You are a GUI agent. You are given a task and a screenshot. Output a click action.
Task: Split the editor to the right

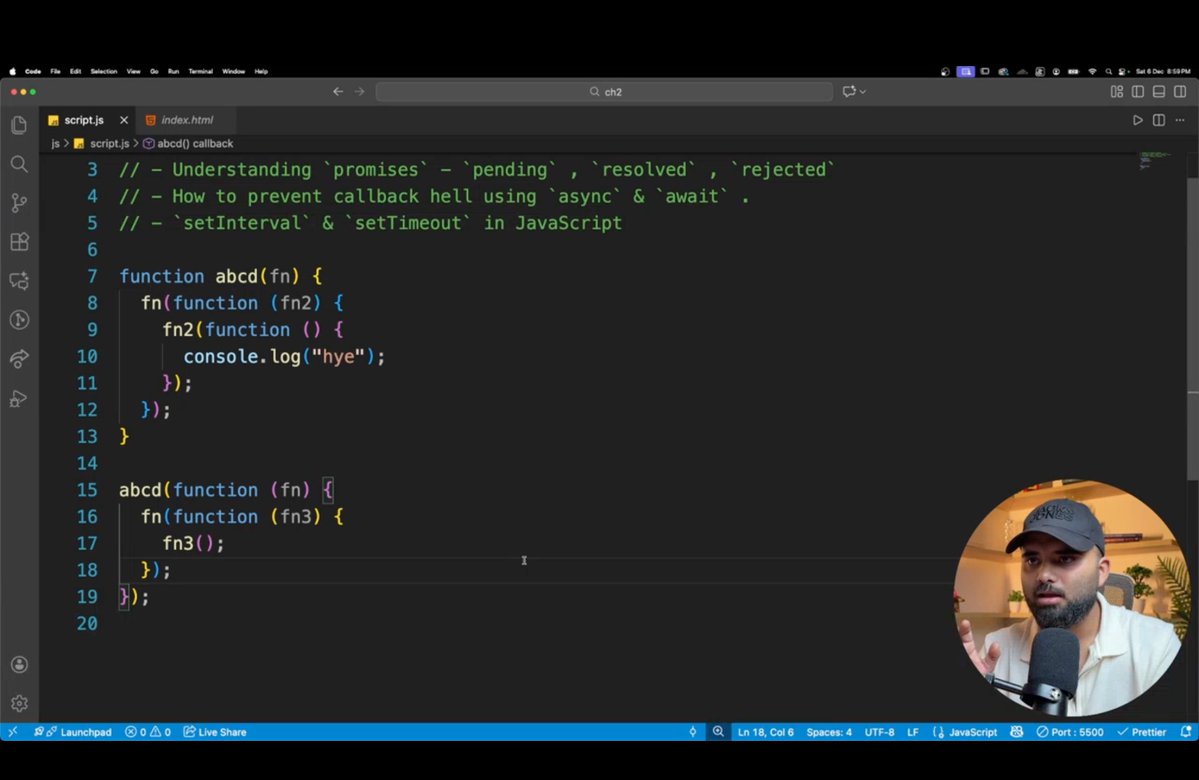tap(1159, 120)
